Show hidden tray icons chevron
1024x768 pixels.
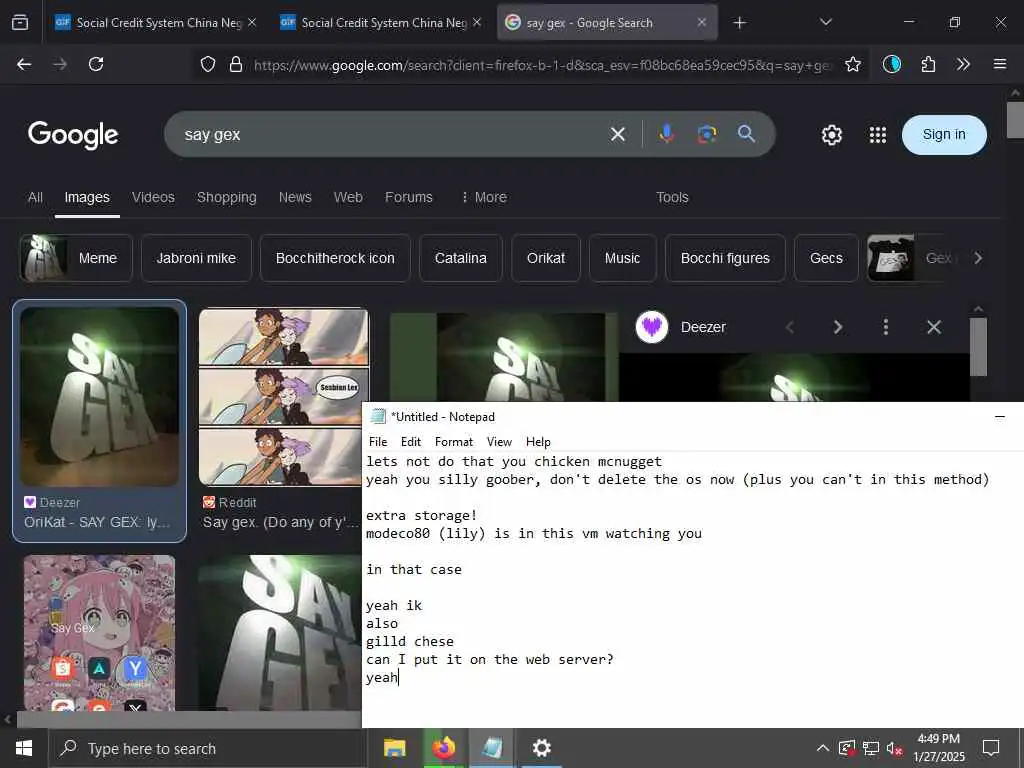click(x=823, y=748)
